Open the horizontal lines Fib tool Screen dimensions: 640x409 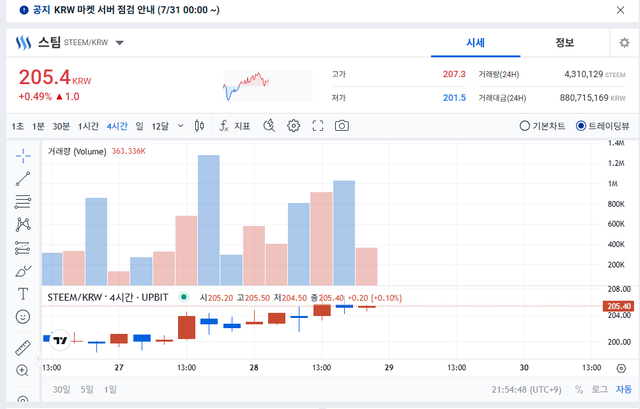click(23, 201)
